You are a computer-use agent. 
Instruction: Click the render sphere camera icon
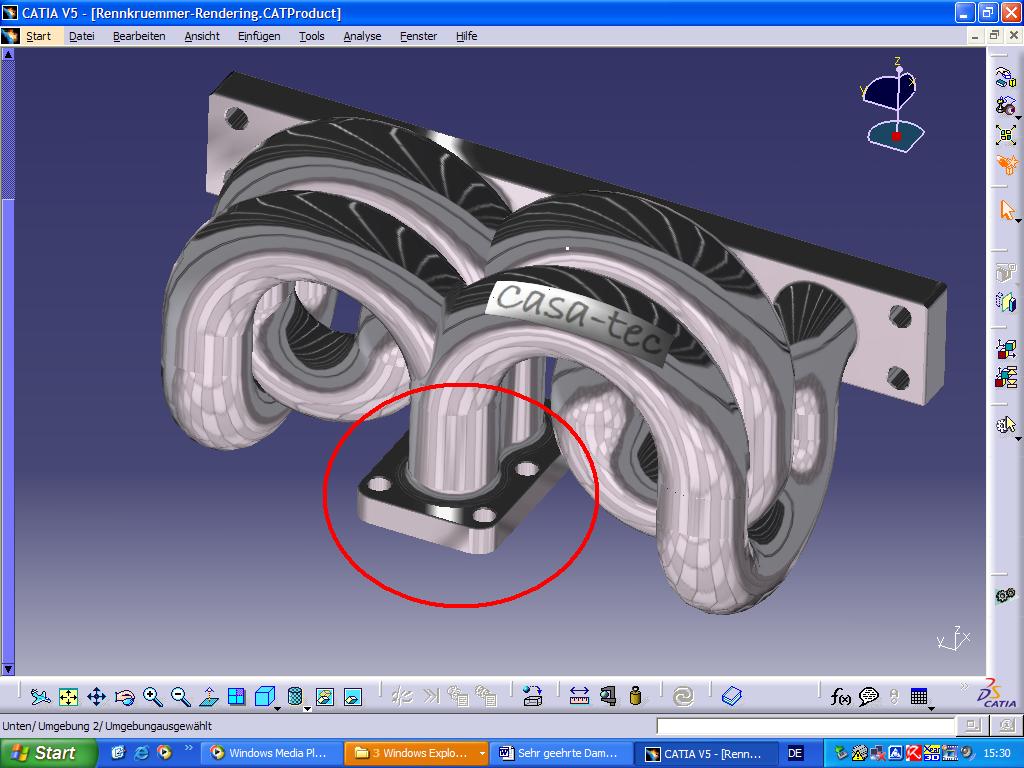(1006, 106)
